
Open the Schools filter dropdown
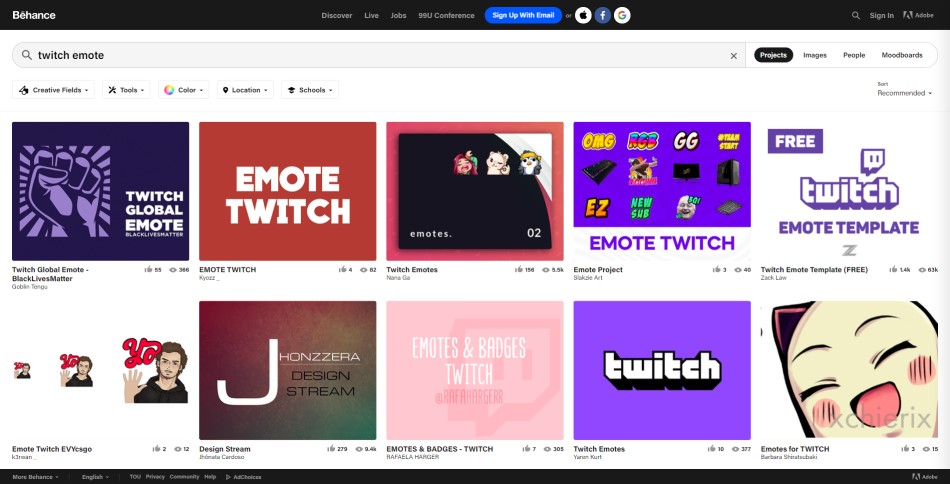click(x=310, y=90)
